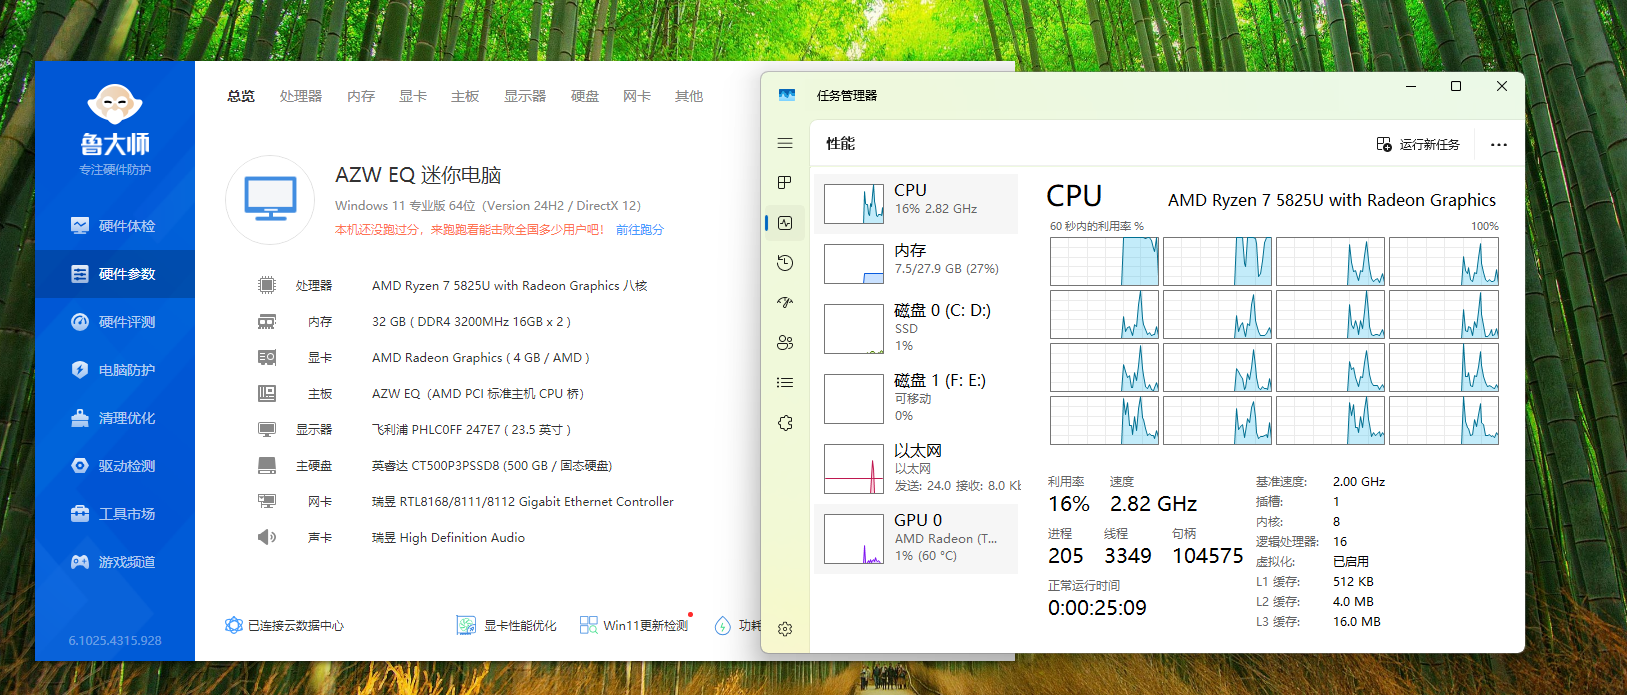1627x695 pixels.
Task: Click the 运行新任务 button
Action: coord(1418,145)
